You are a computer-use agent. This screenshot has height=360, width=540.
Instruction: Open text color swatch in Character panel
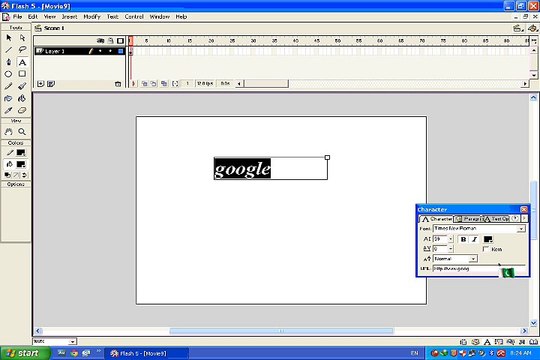[488, 239]
